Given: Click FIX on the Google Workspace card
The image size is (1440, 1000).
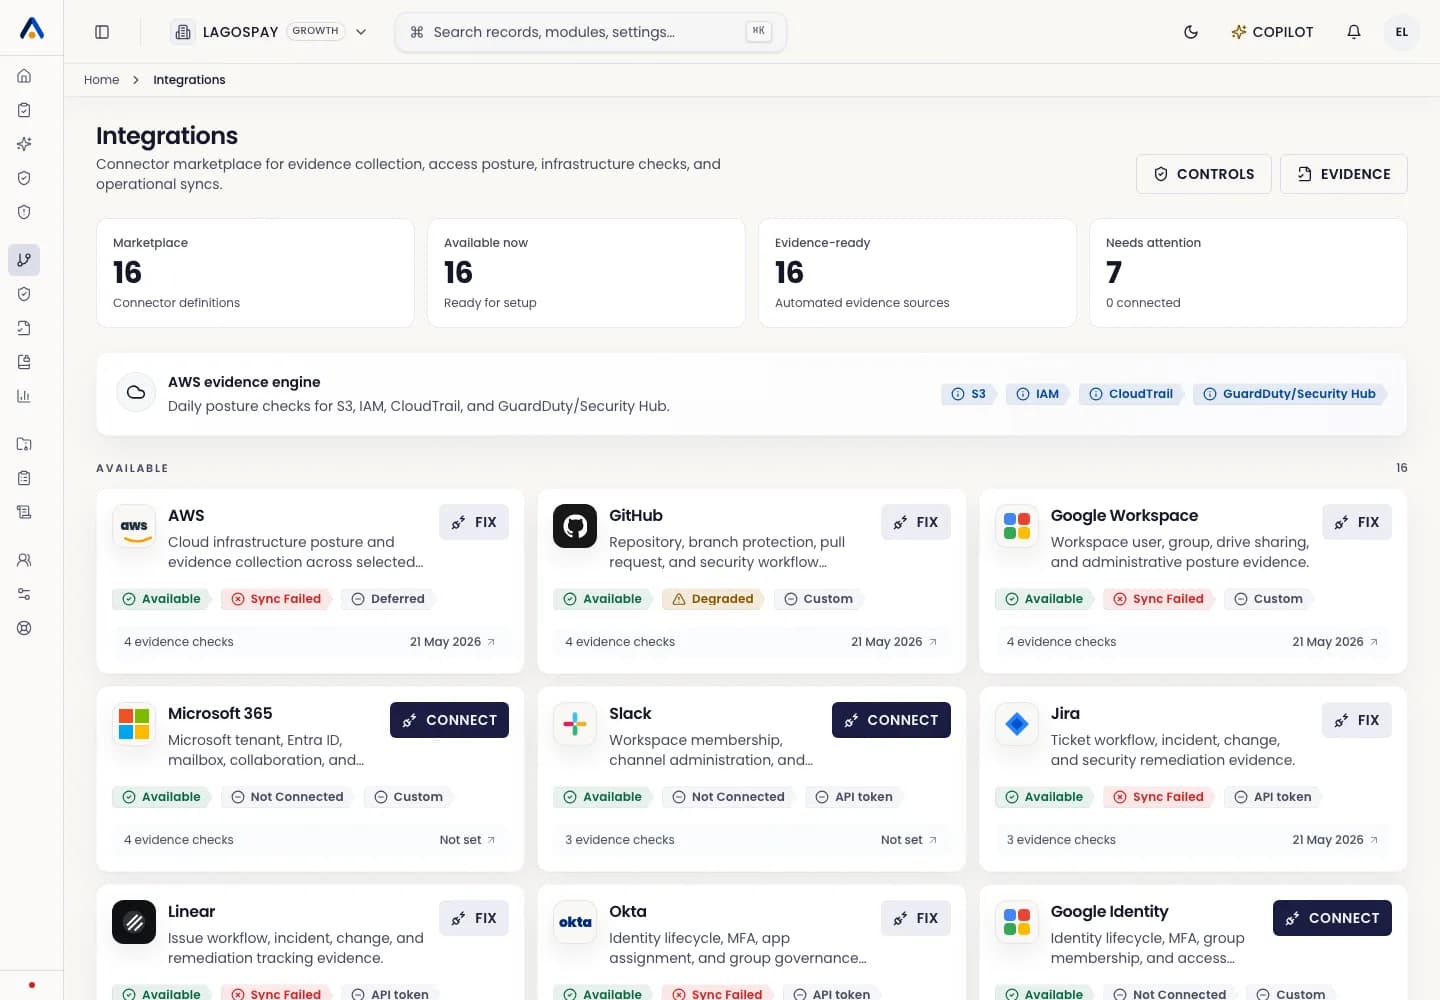Looking at the screenshot, I should (1357, 522).
